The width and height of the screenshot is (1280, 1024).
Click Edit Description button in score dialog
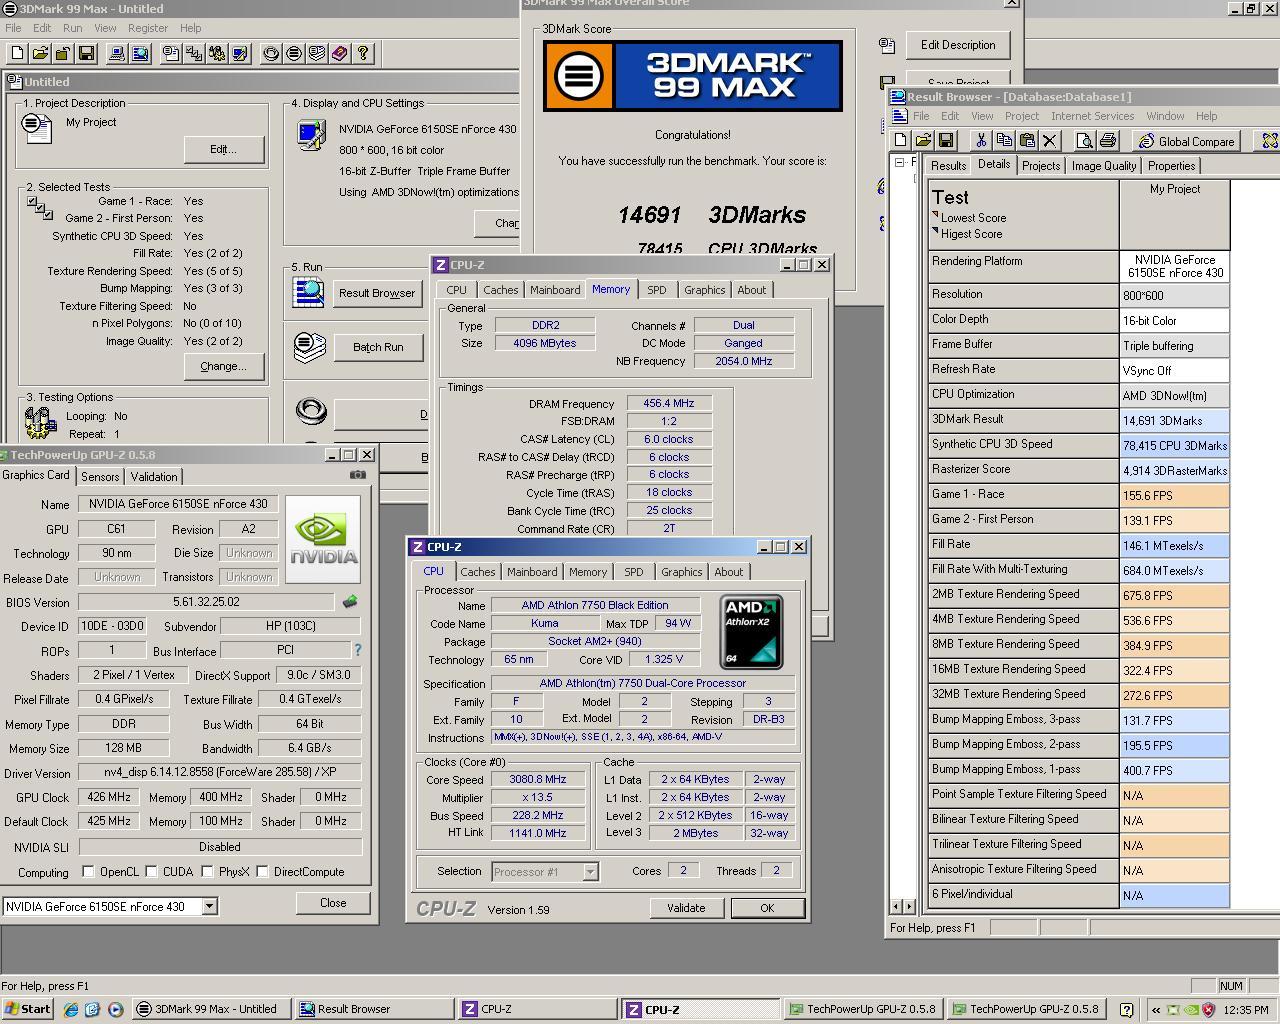pos(958,45)
